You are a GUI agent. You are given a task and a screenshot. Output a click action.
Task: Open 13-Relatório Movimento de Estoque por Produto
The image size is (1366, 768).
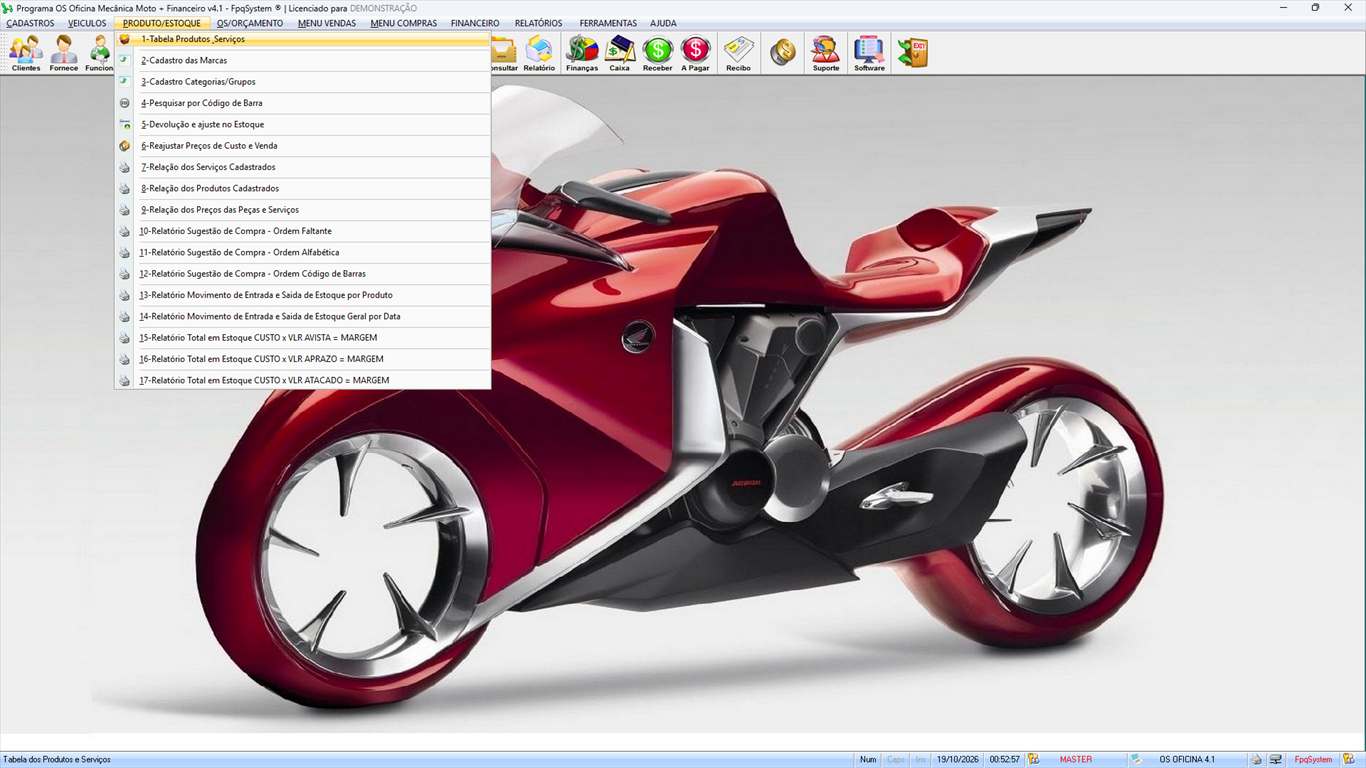303,295
